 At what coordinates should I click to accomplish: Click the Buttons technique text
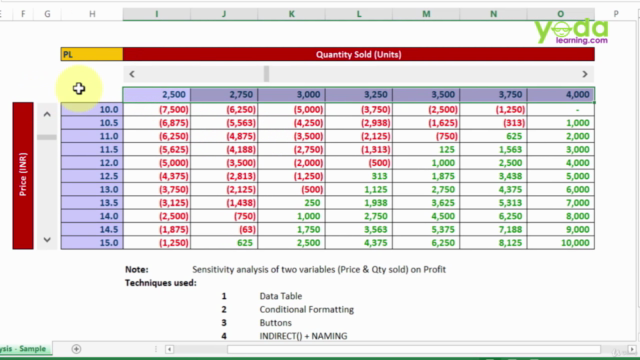tap(276, 323)
